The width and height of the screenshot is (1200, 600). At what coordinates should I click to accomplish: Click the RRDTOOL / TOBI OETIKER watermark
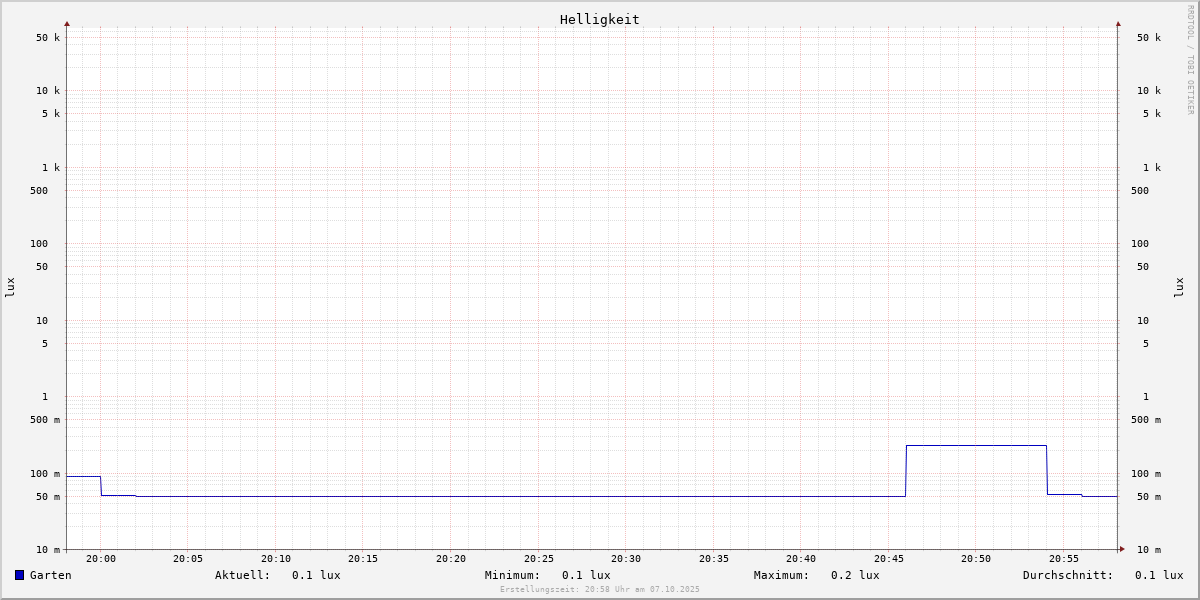pyautogui.click(x=1190, y=60)
